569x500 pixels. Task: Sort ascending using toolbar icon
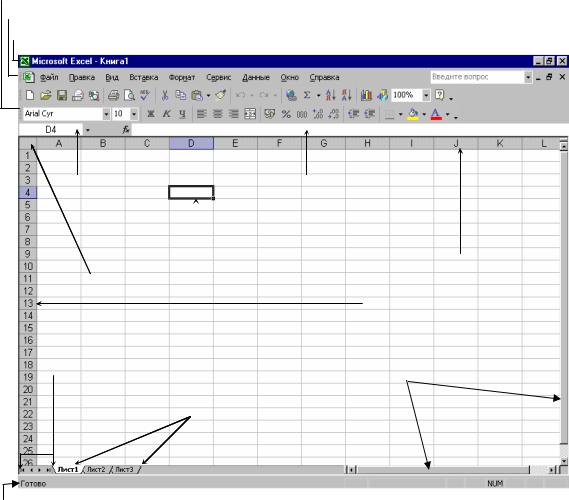click(x=331, y=95)
